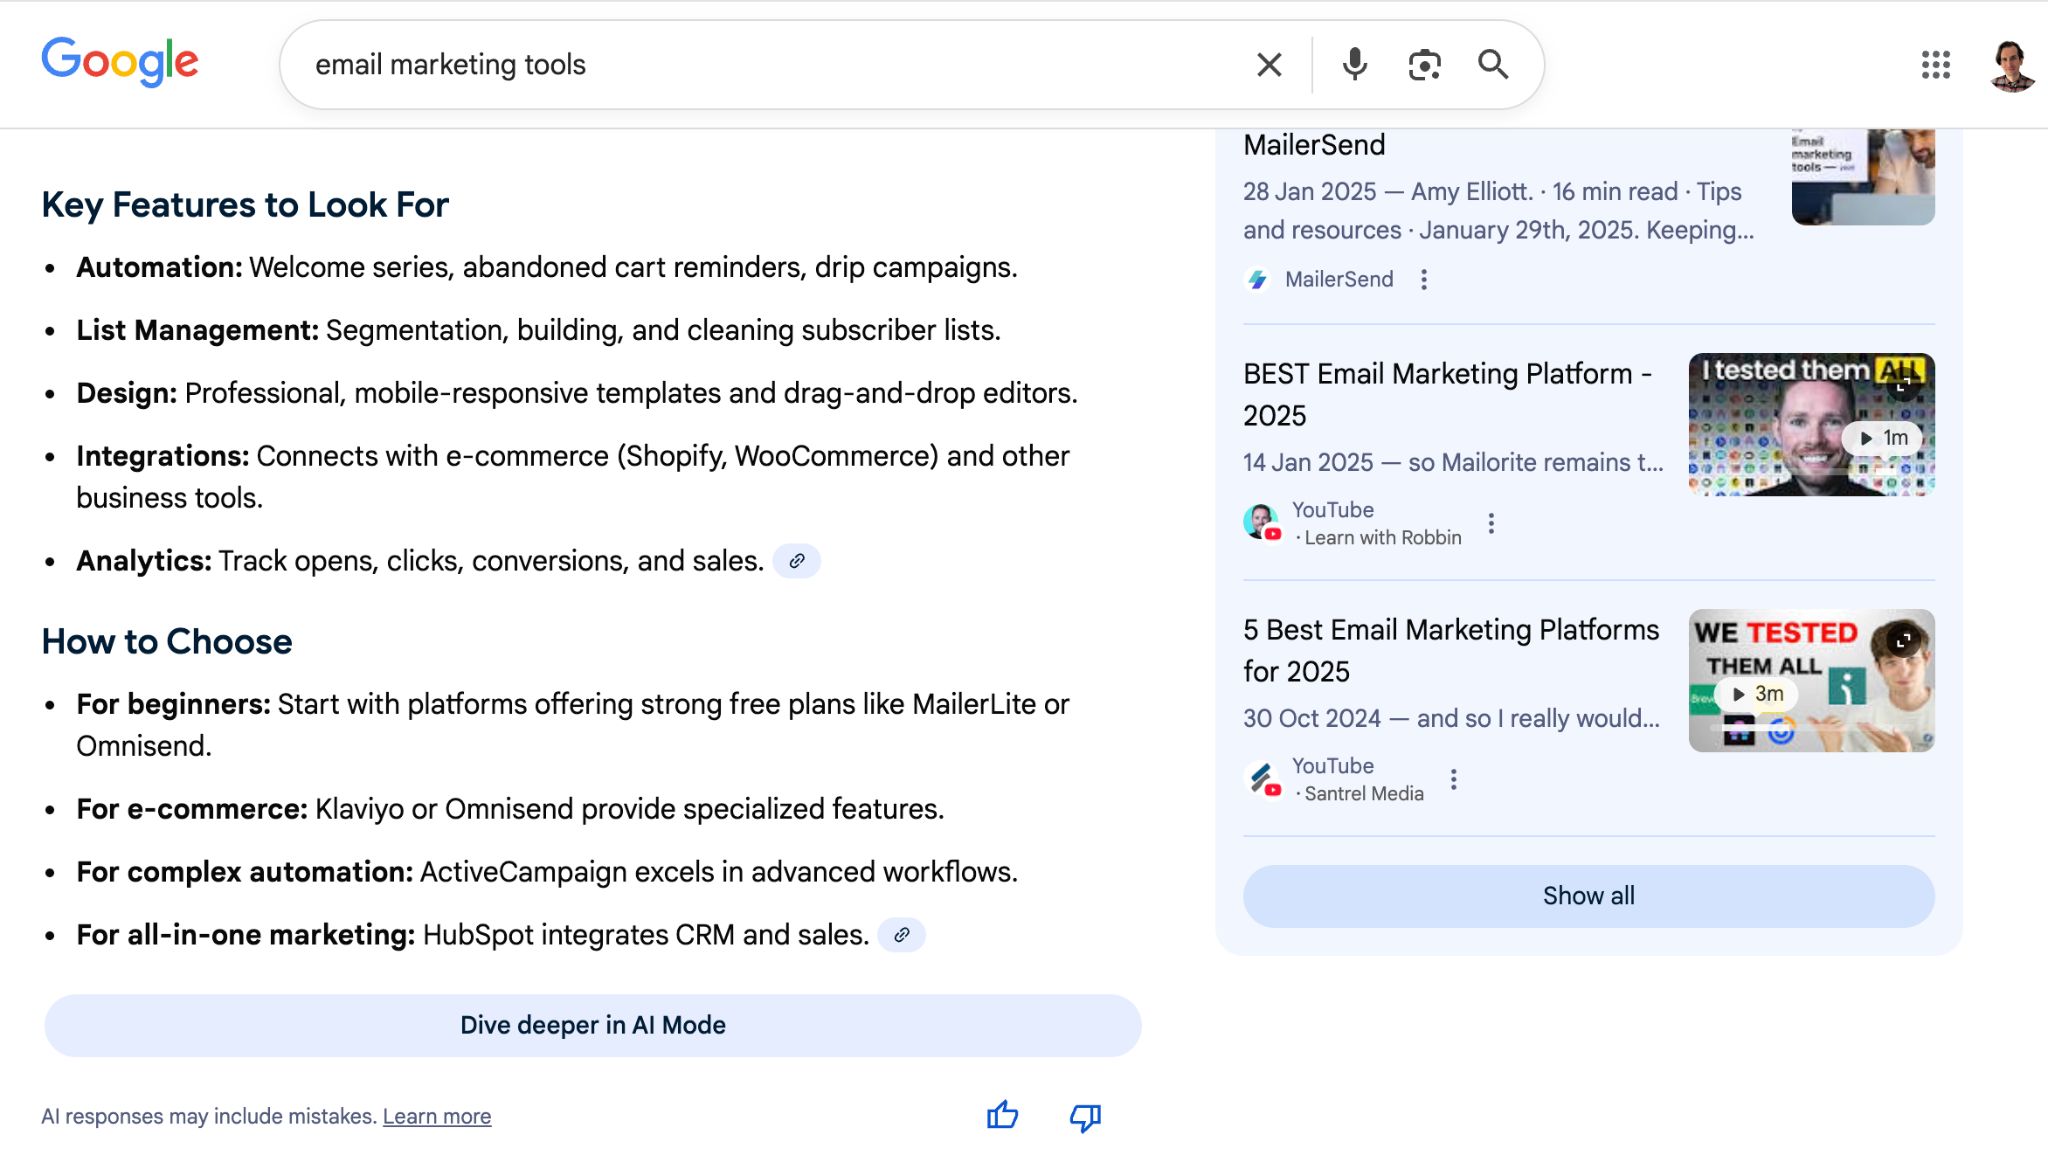Click the Show all button
The height and width of the screenshot is (1169, 2048).
(x=1587, y=896)
